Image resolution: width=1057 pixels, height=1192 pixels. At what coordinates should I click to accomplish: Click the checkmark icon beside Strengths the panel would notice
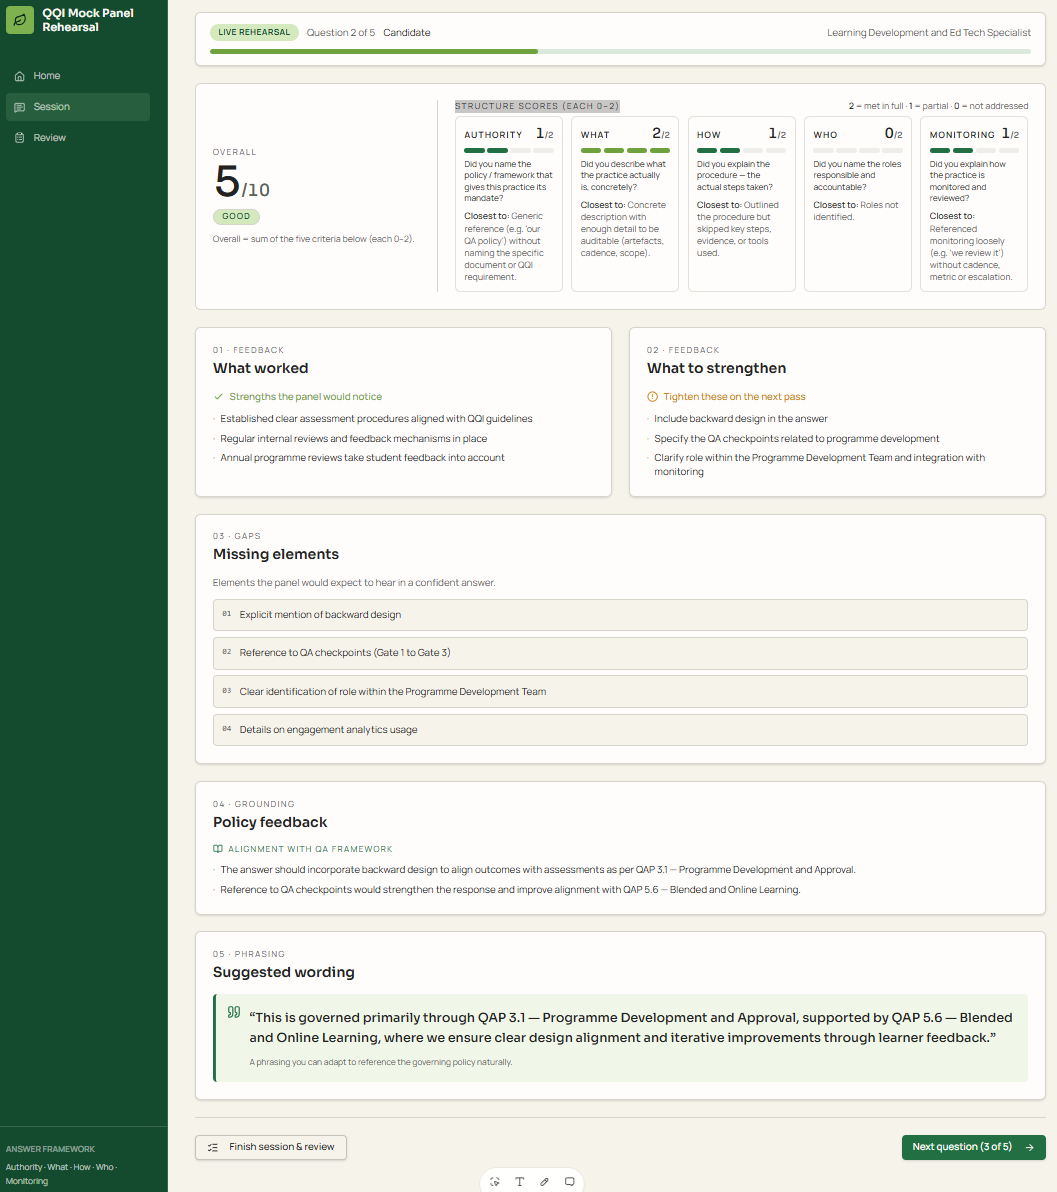218,397
